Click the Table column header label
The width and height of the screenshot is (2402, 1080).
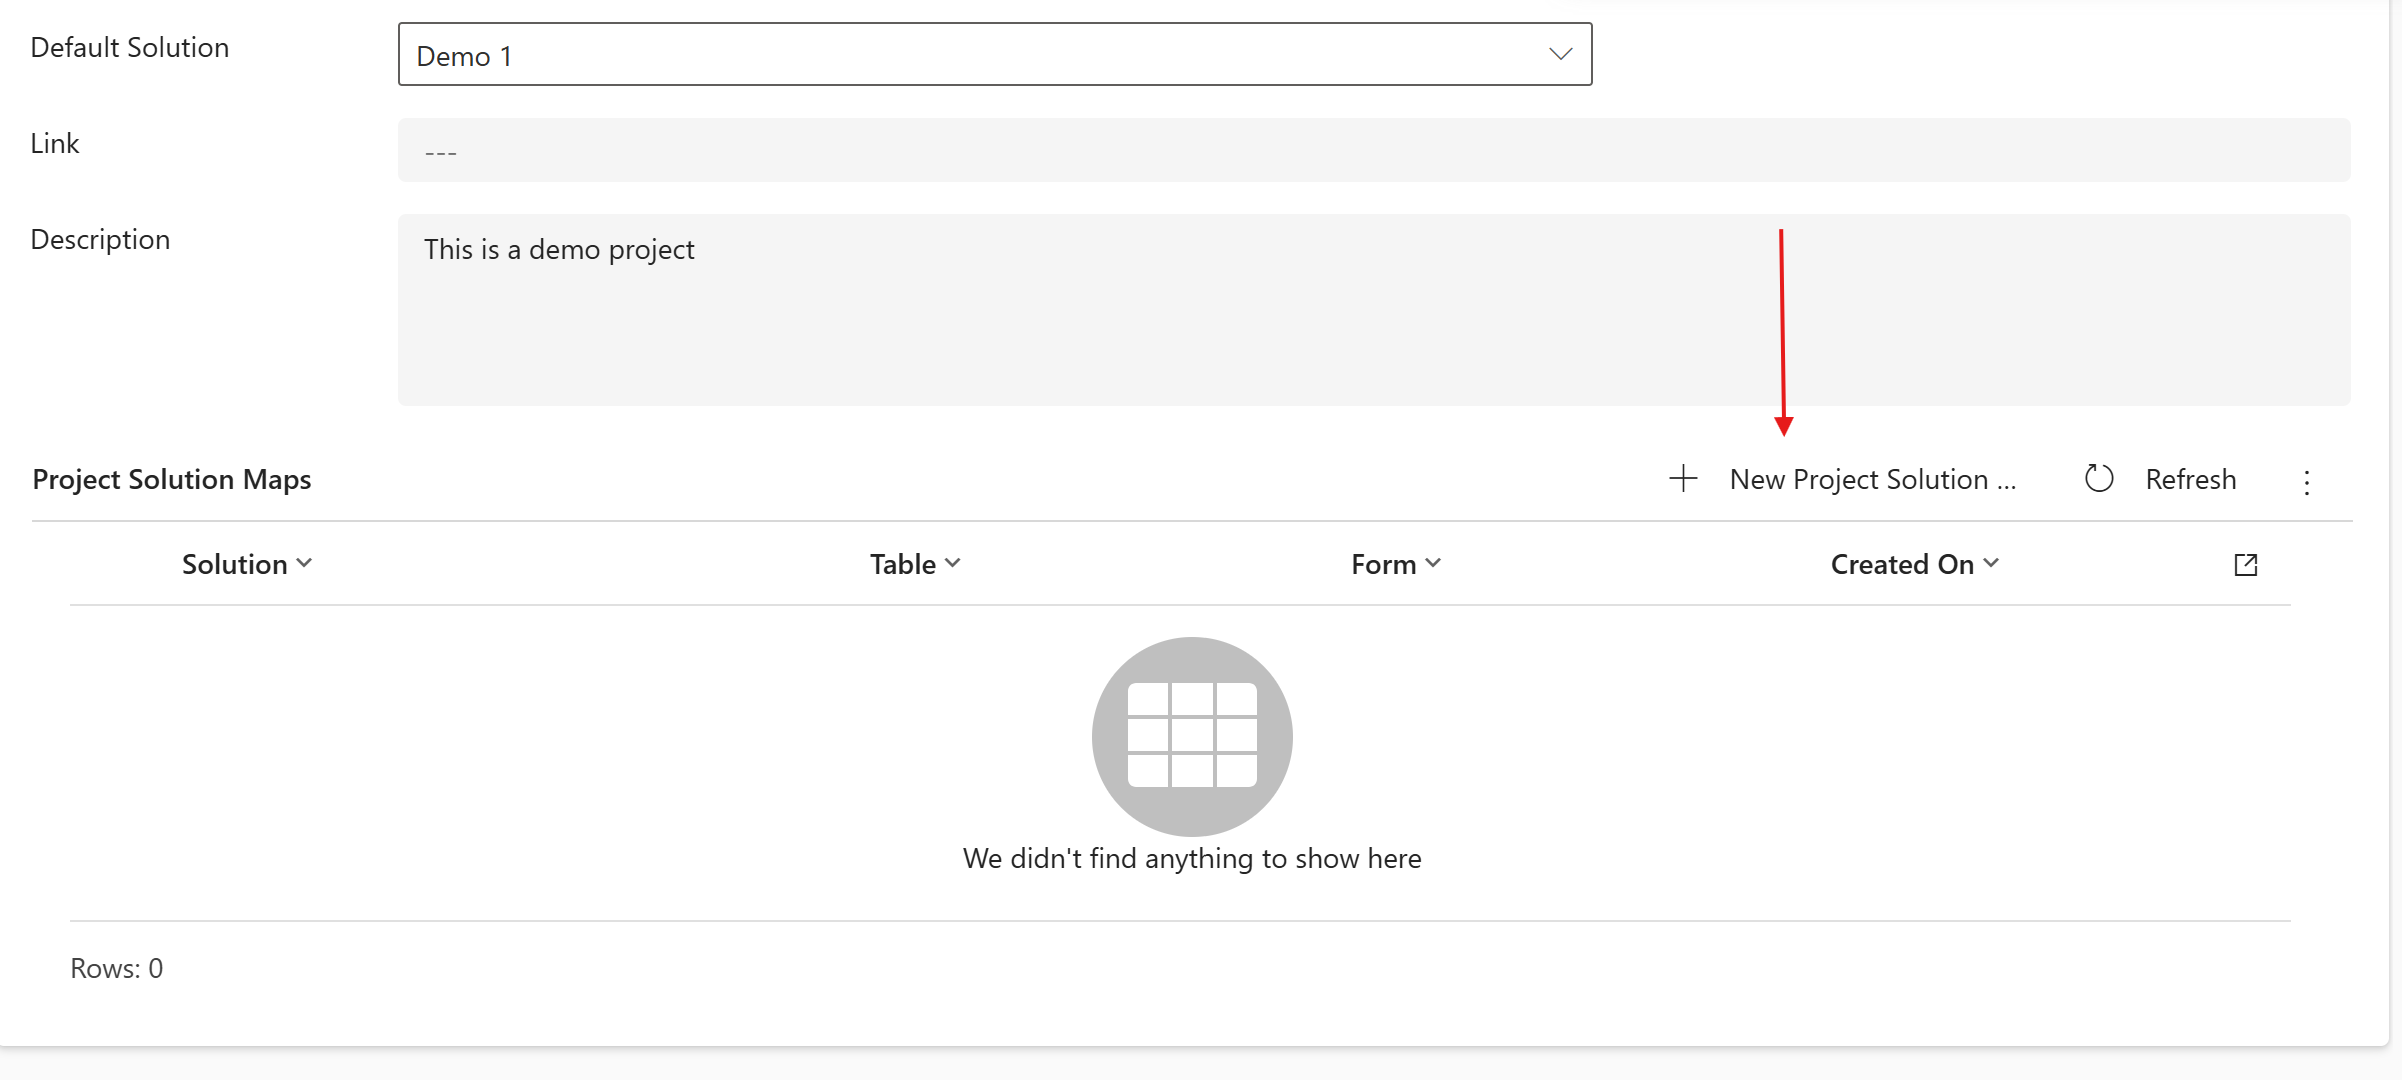click(902, 564)
